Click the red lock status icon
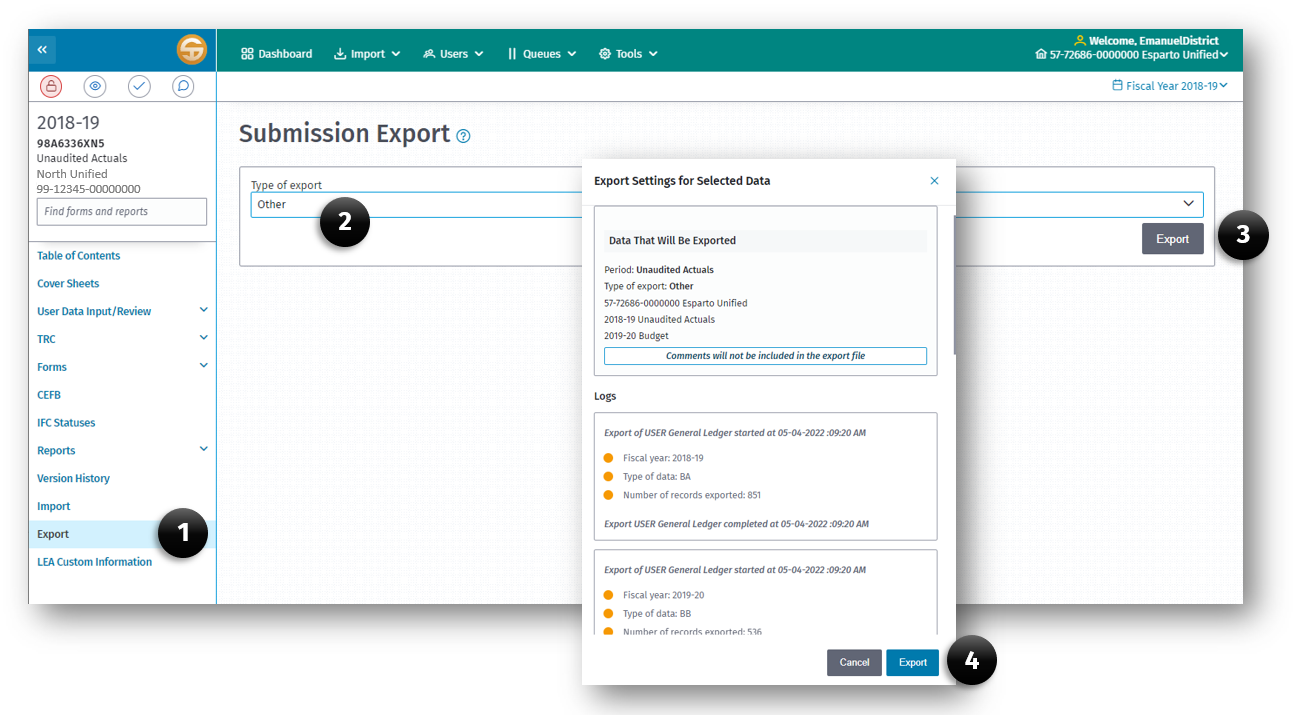 click(x=51, y=86)
